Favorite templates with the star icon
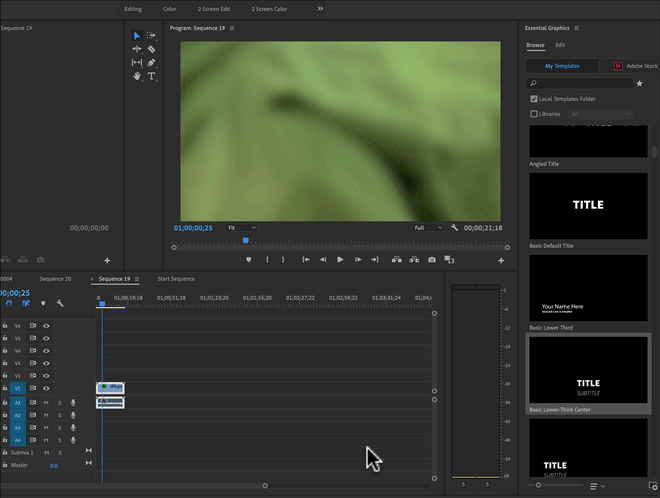 (639, 83)
